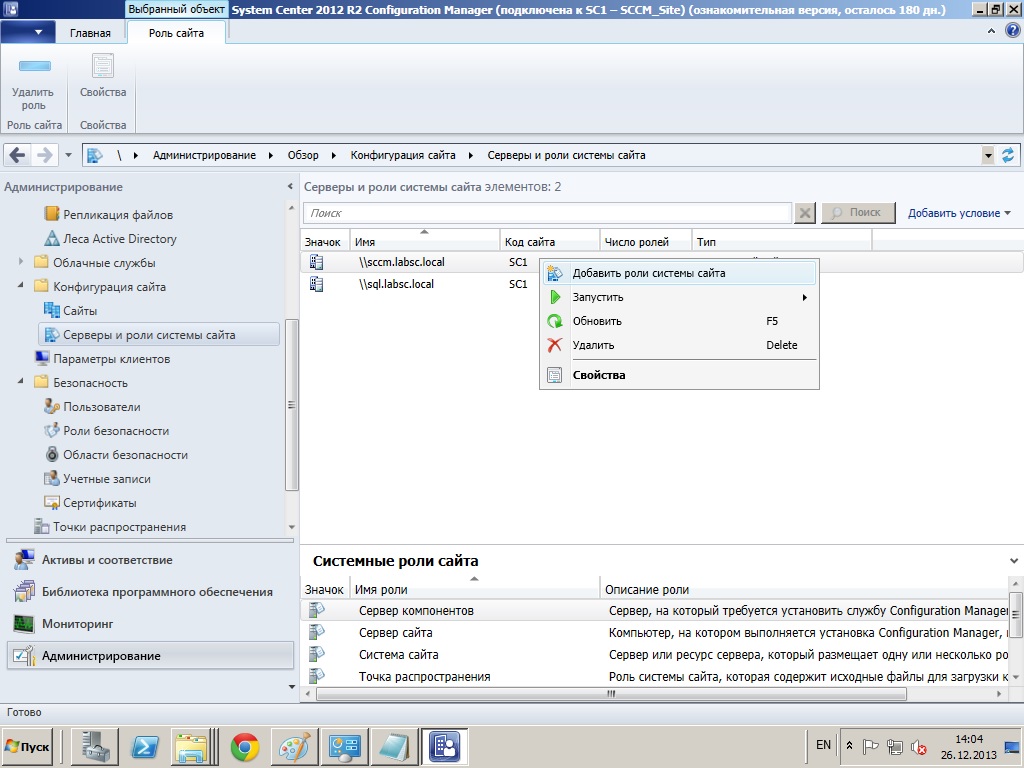Open PowerShell from the taskbar
The height and width of the screenshot is (768, 1024).
(144, 746)
